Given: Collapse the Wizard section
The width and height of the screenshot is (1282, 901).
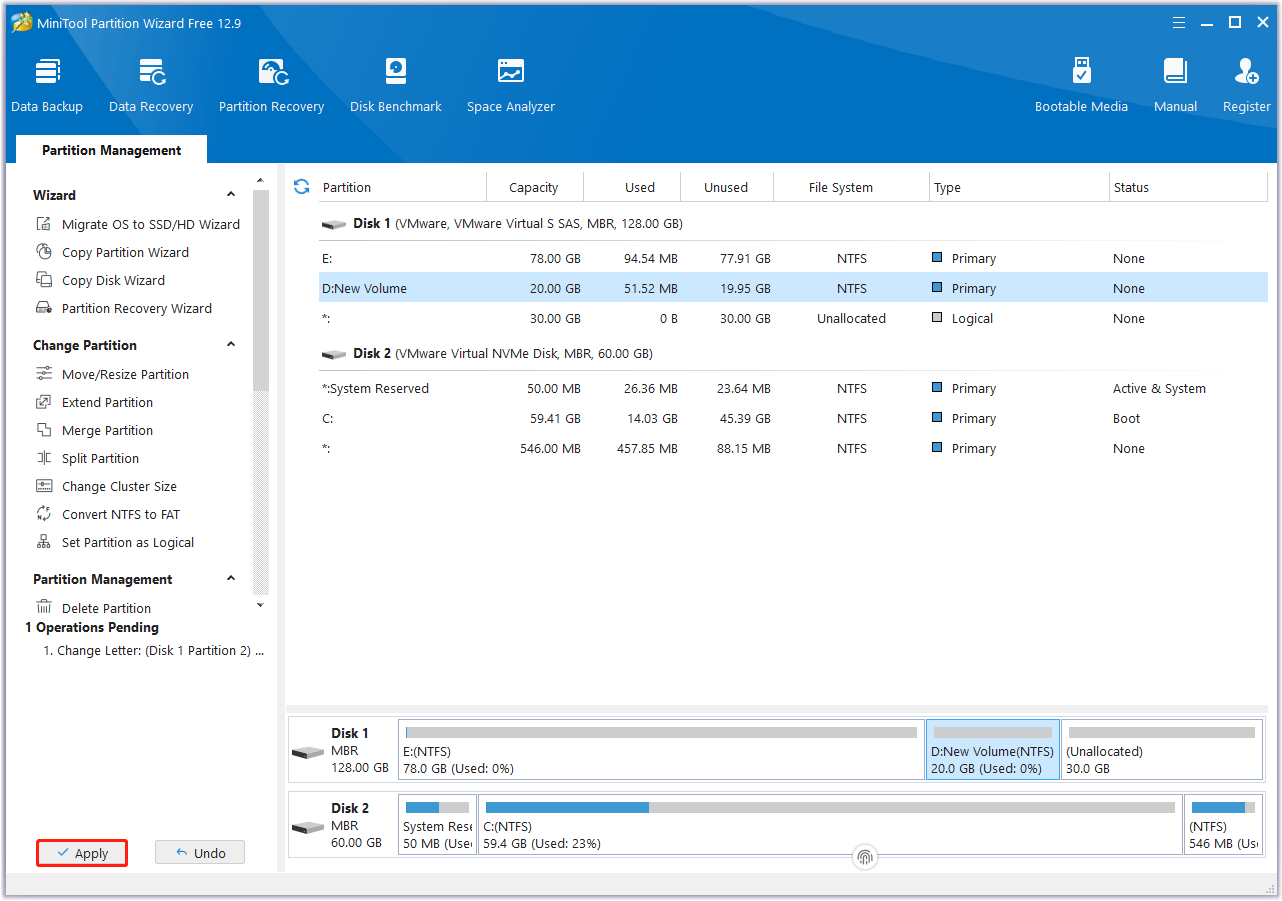Looking at the screenshot, I should point(230,193).
